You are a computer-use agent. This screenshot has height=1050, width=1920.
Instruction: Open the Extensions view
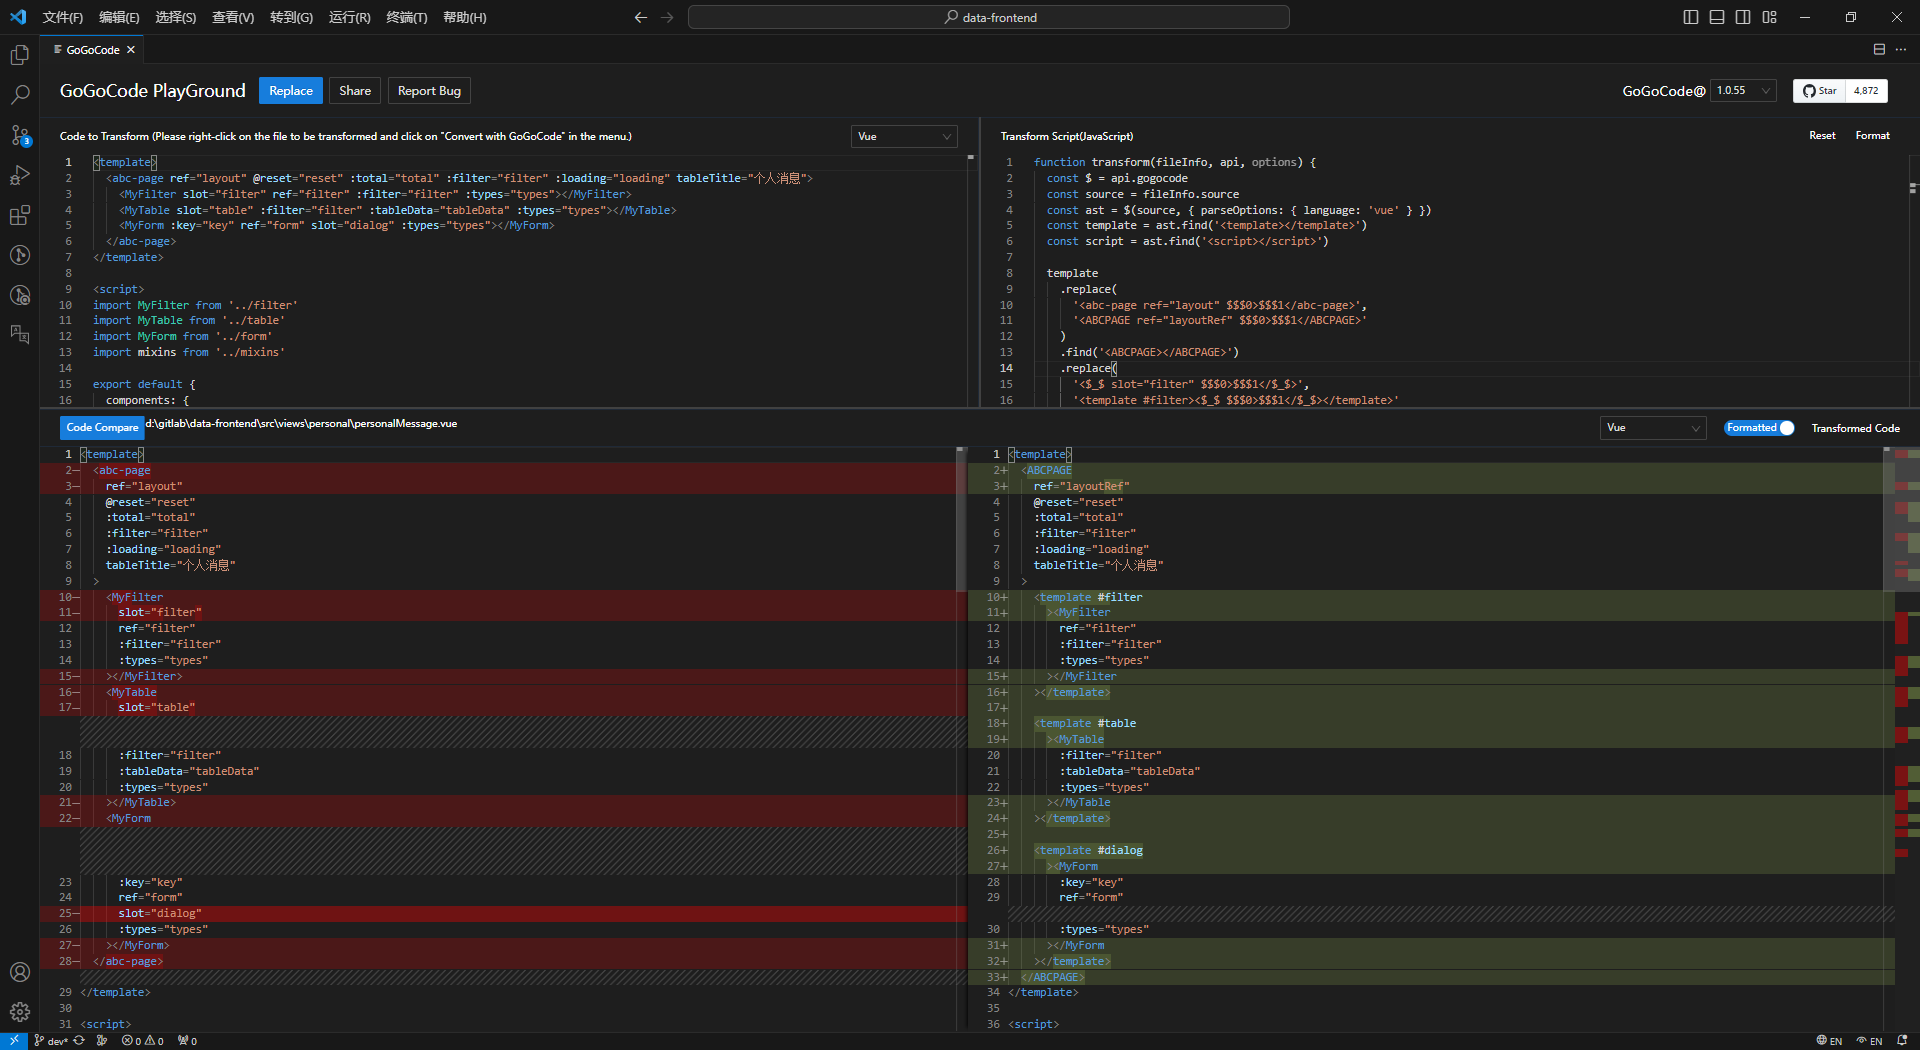pyautogui.click(x=20, y=215)
